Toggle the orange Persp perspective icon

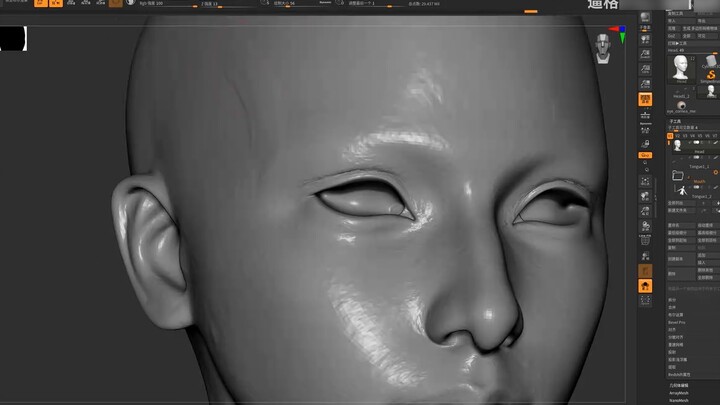coord(645,100)
